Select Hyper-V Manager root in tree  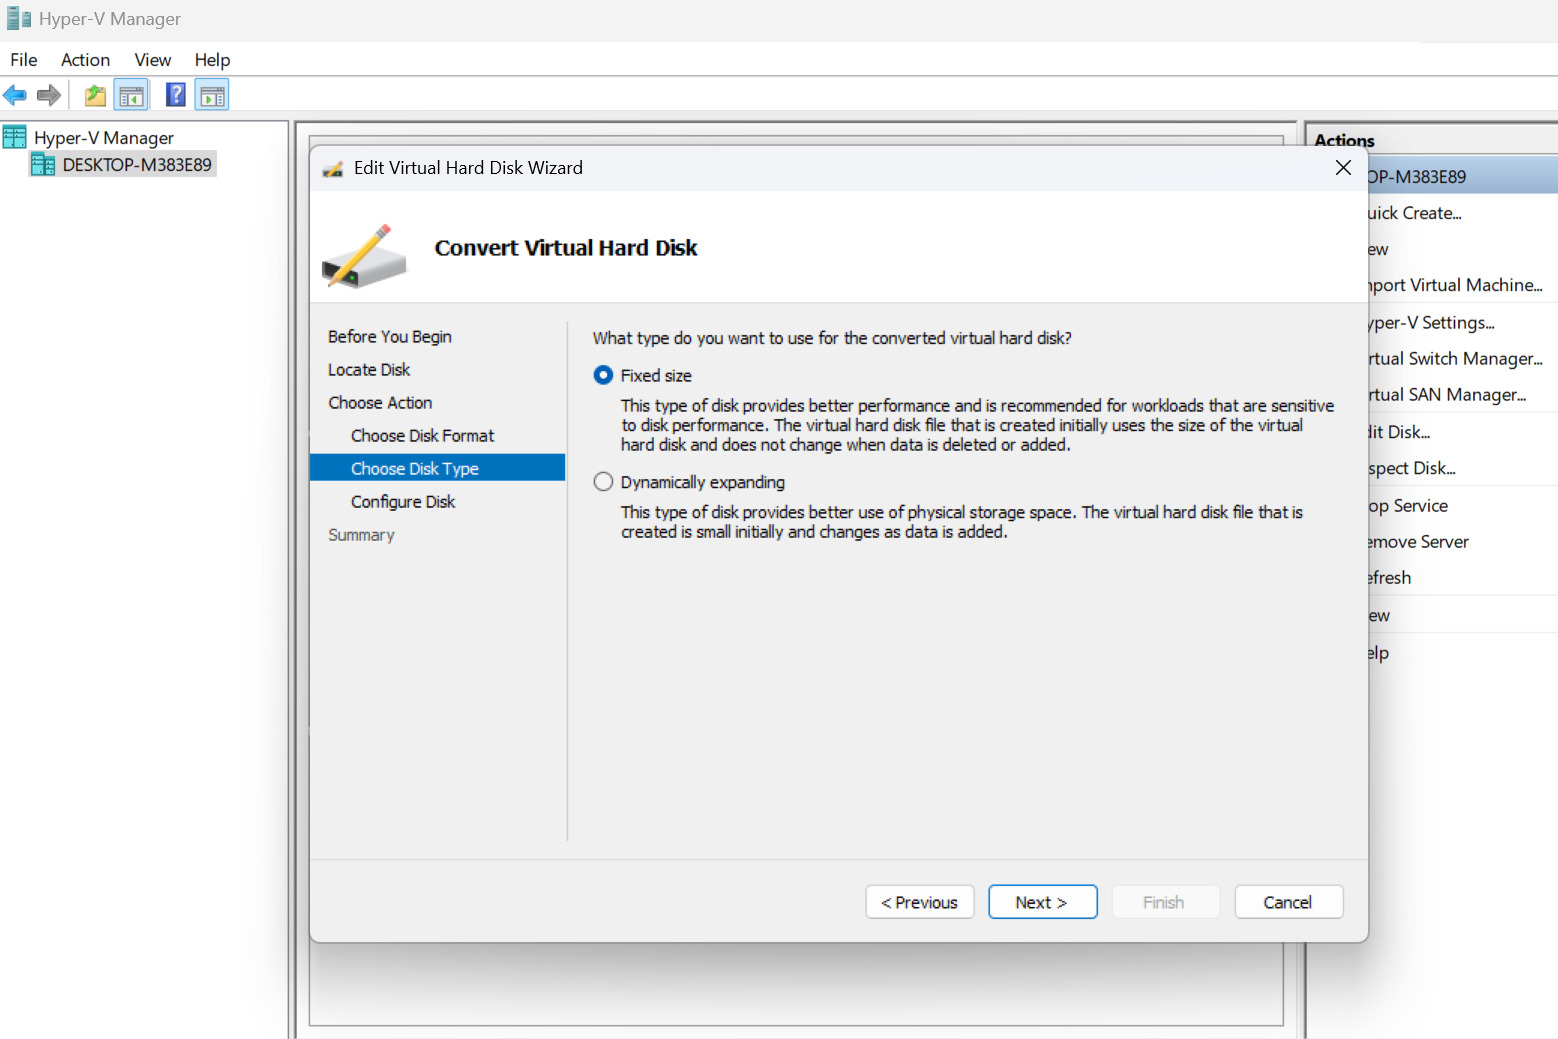104,137
